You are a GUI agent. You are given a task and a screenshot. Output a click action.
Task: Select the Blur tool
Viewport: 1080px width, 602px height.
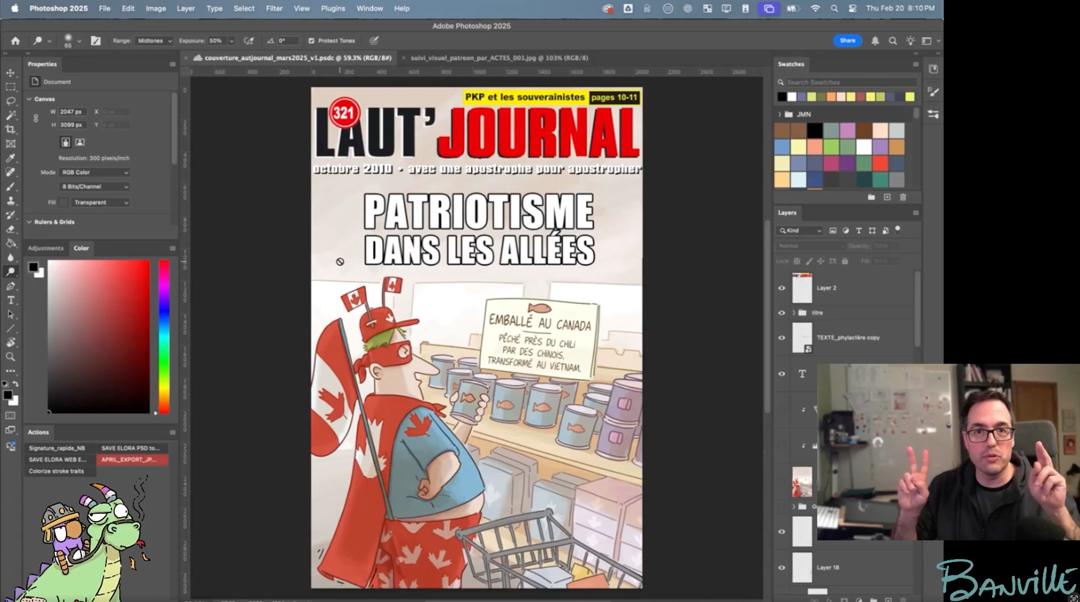pyautogui.click(x=10, y=258)
